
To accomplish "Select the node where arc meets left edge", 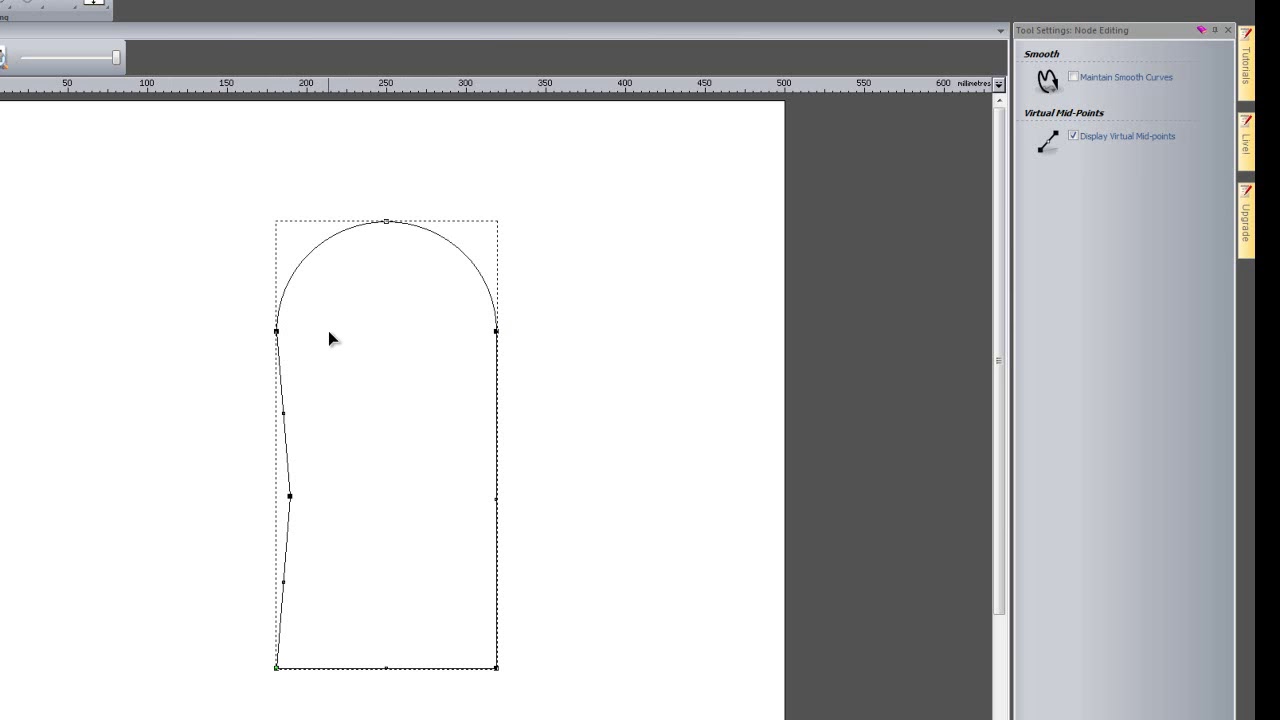I will pyautogui.click(x=276, y=331).
